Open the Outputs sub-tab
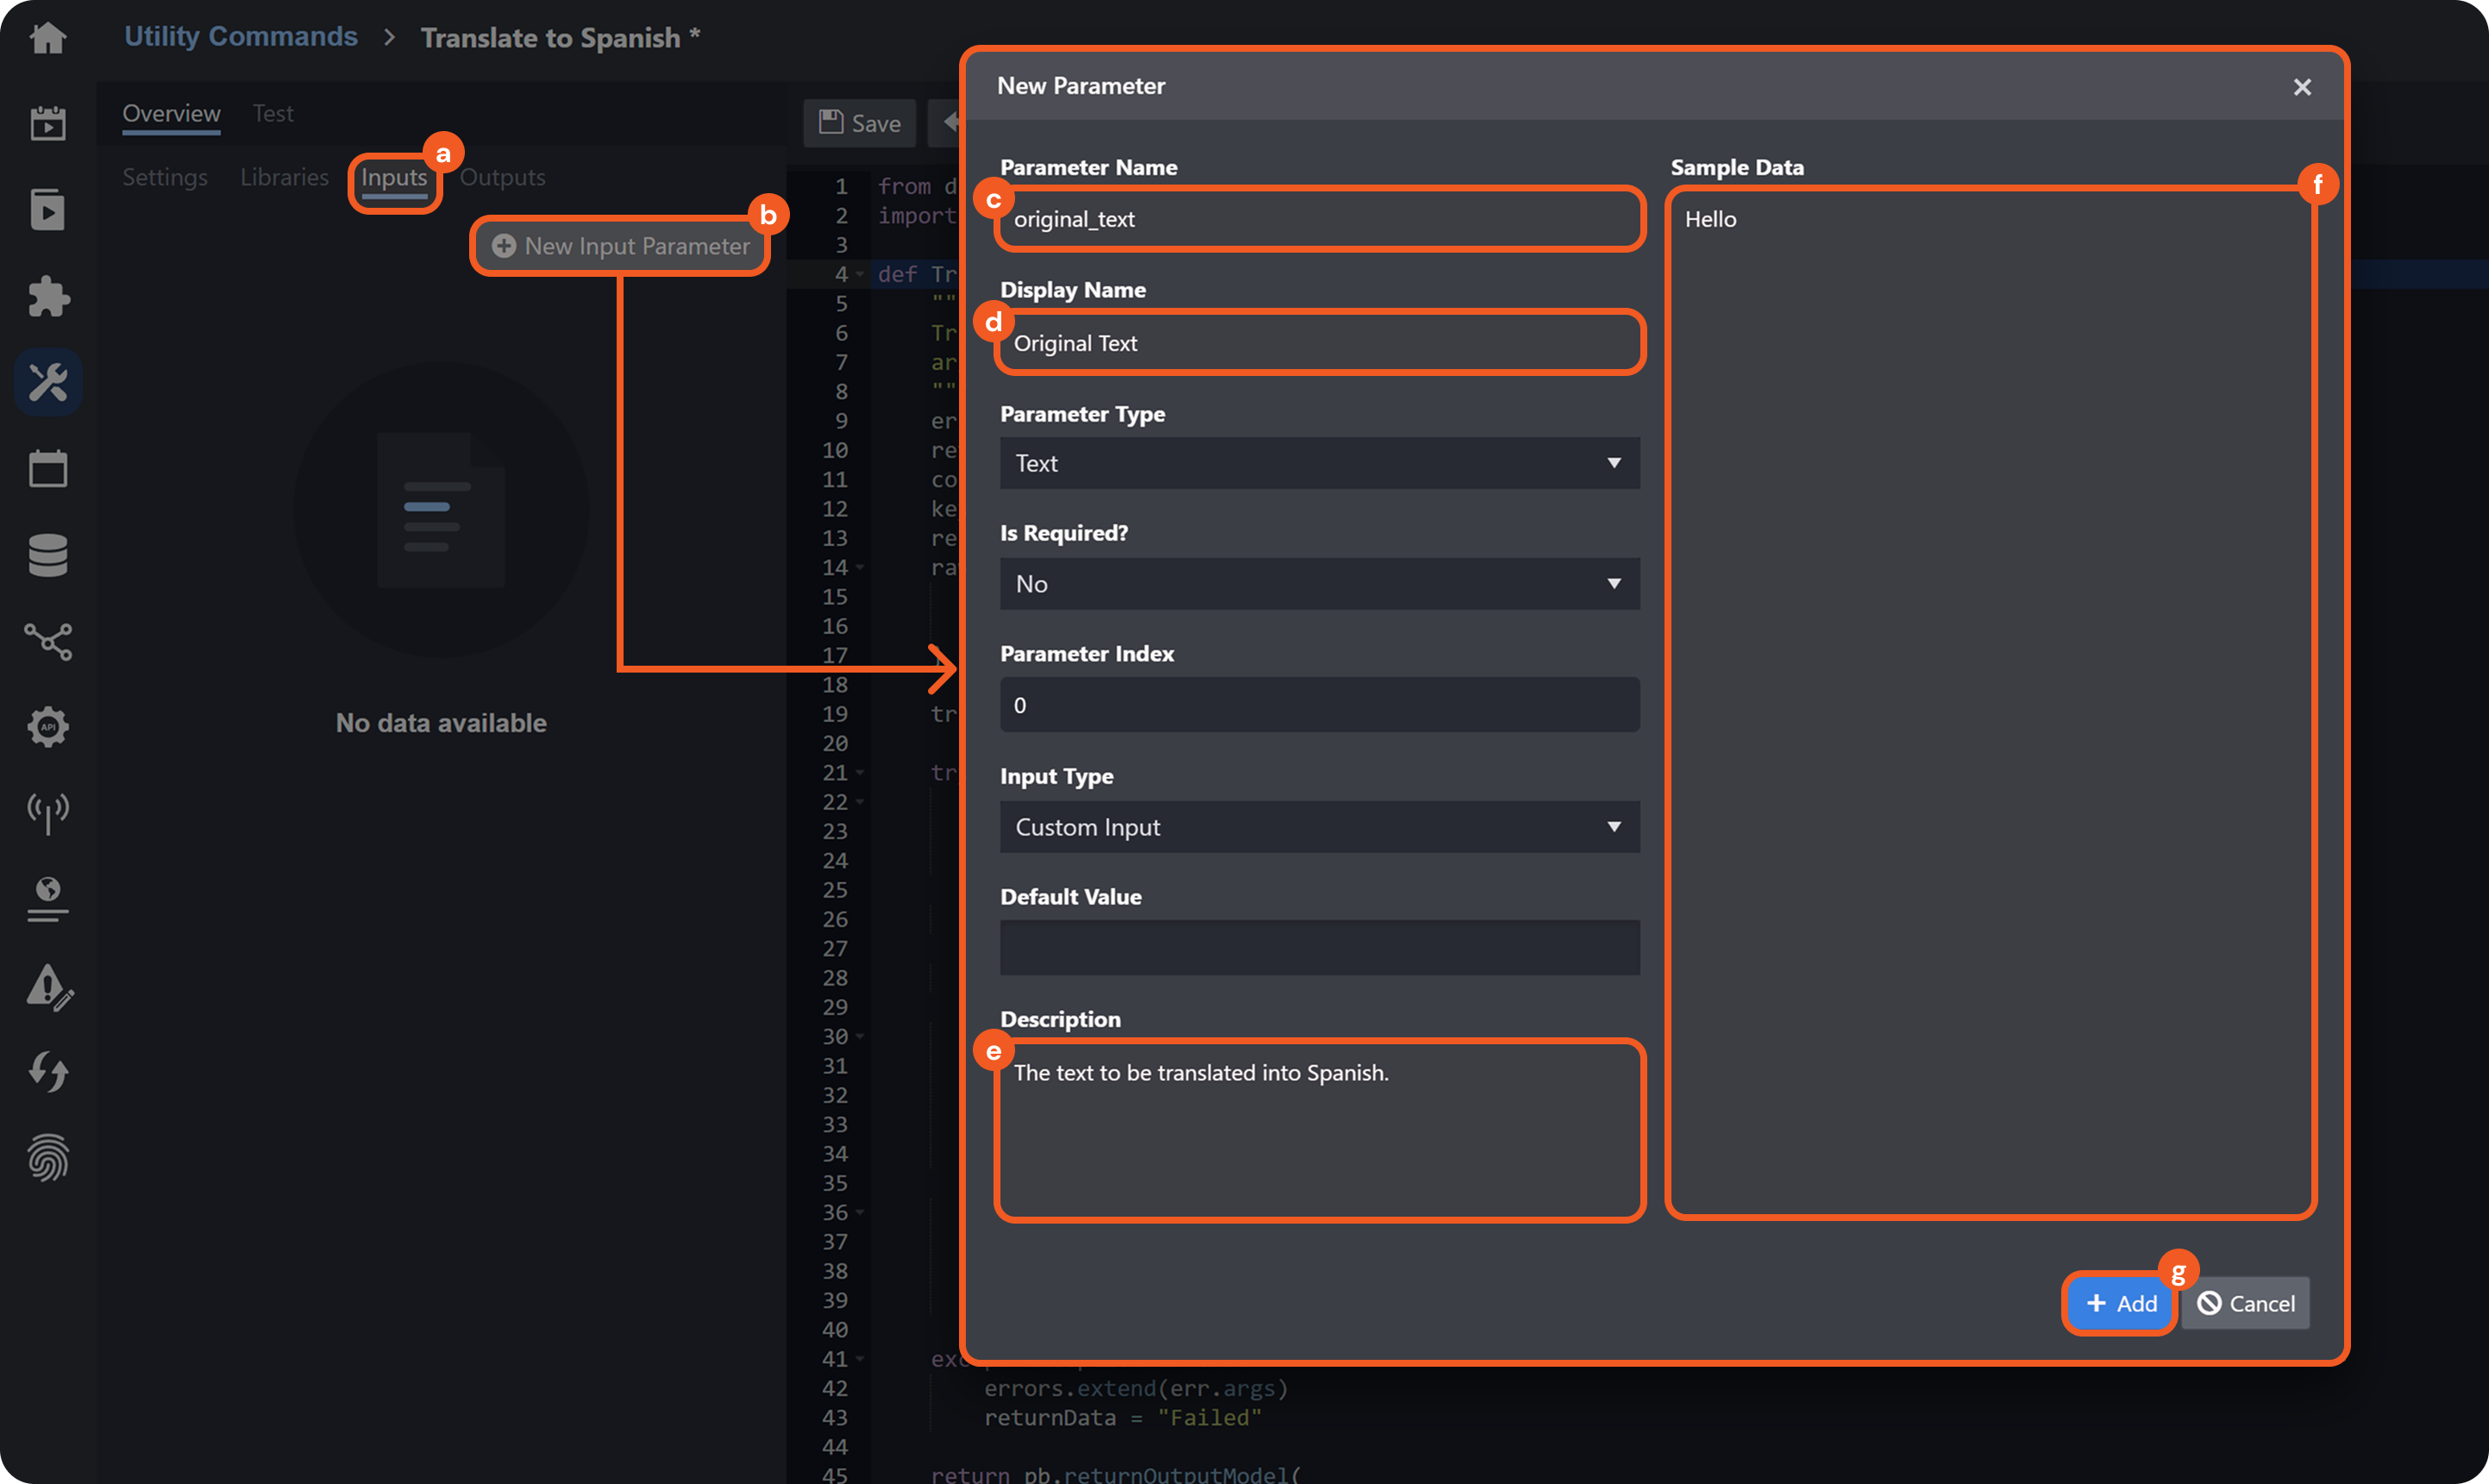Viewport: 2489px width, 1484px height. [x=502, y=178]
